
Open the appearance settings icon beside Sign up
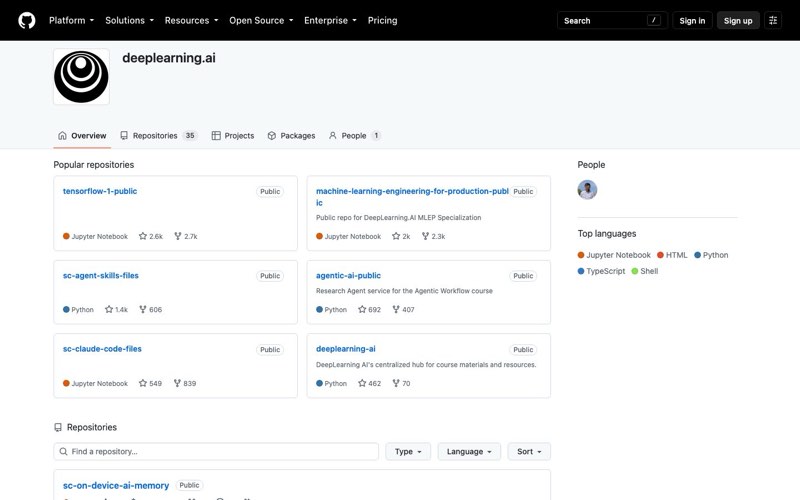click(772, 20)
